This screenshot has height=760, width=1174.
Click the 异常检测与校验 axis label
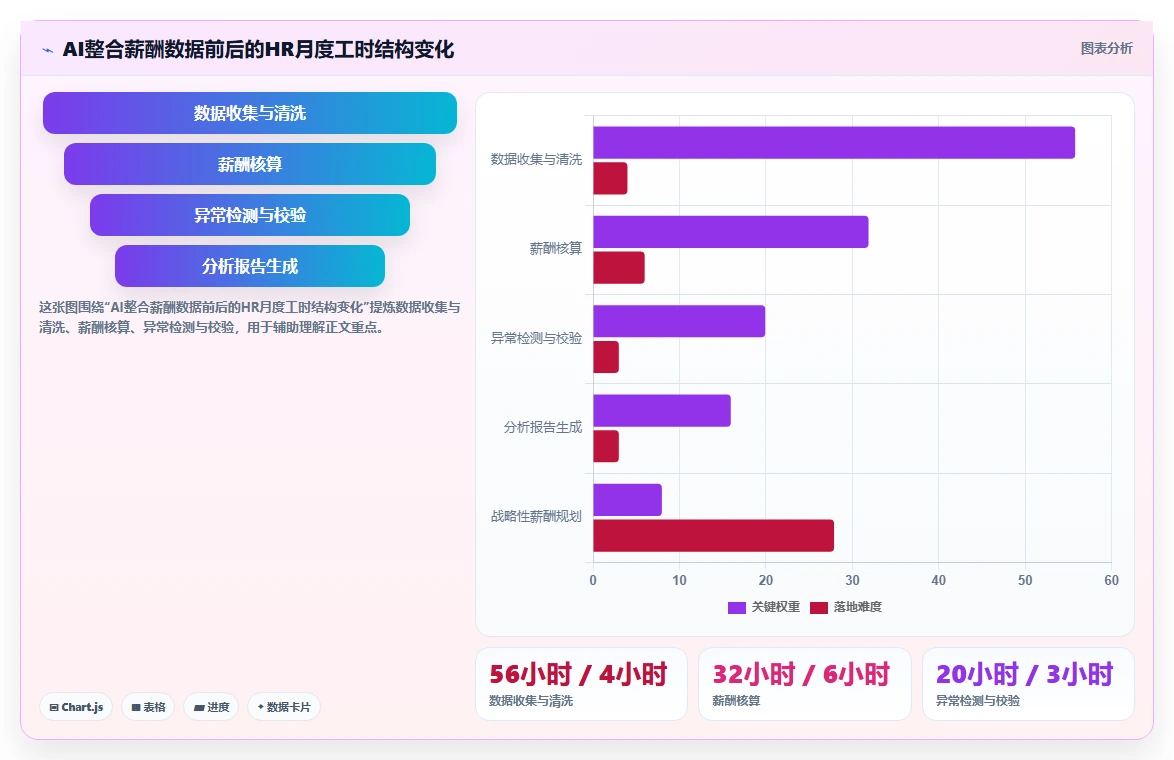tap(536, 338)
